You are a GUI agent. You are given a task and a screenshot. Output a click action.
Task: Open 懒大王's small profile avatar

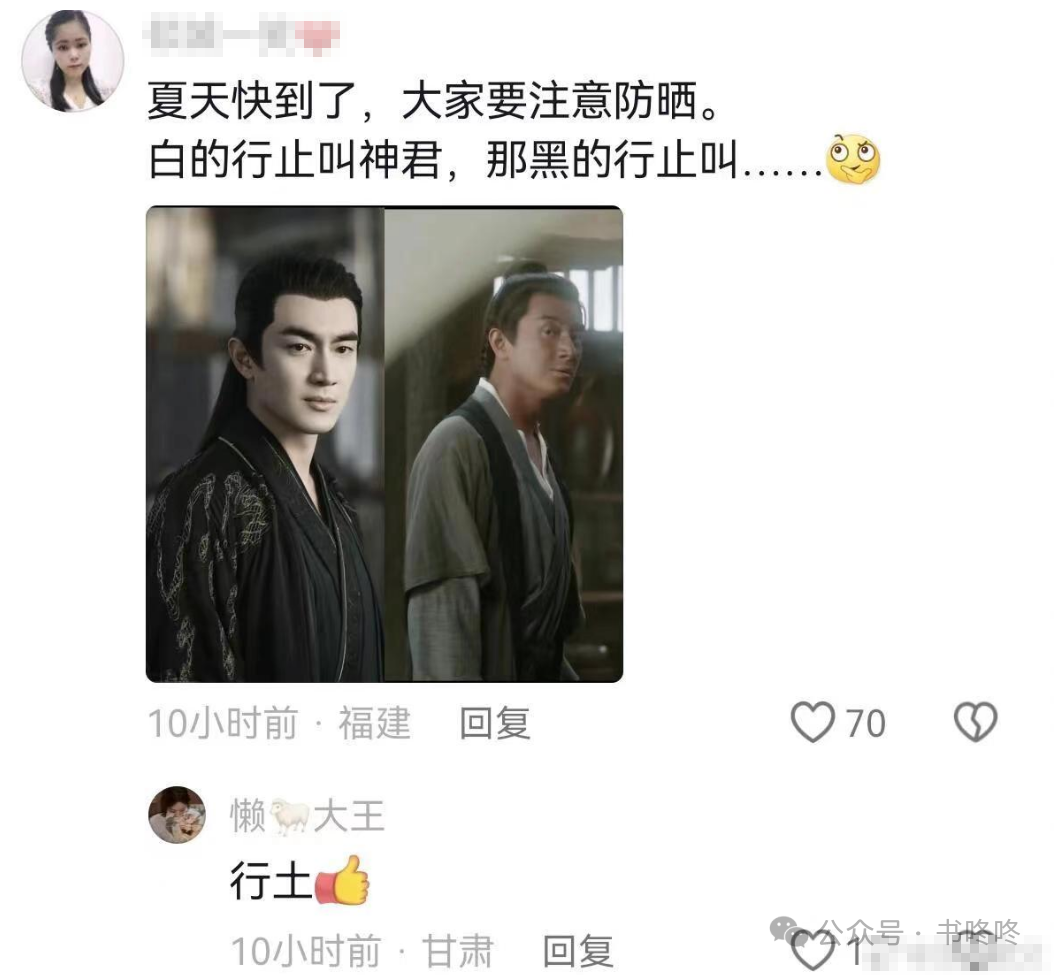pyautogui.click(x=177, y=814)
